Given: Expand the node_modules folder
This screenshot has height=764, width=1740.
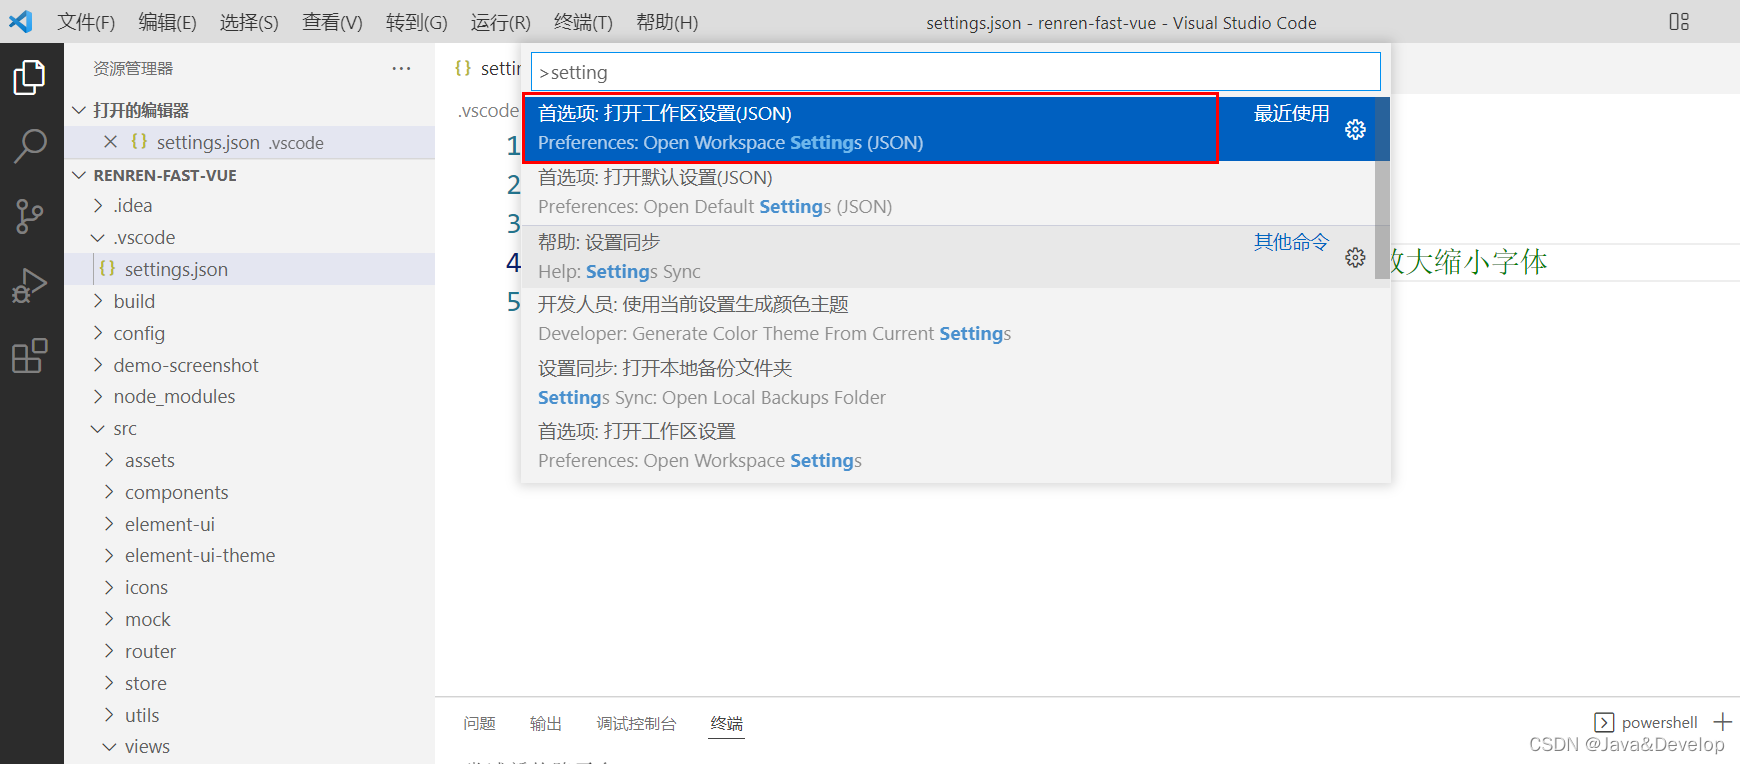Looking at the screenshot, I should tap(97, 396).
